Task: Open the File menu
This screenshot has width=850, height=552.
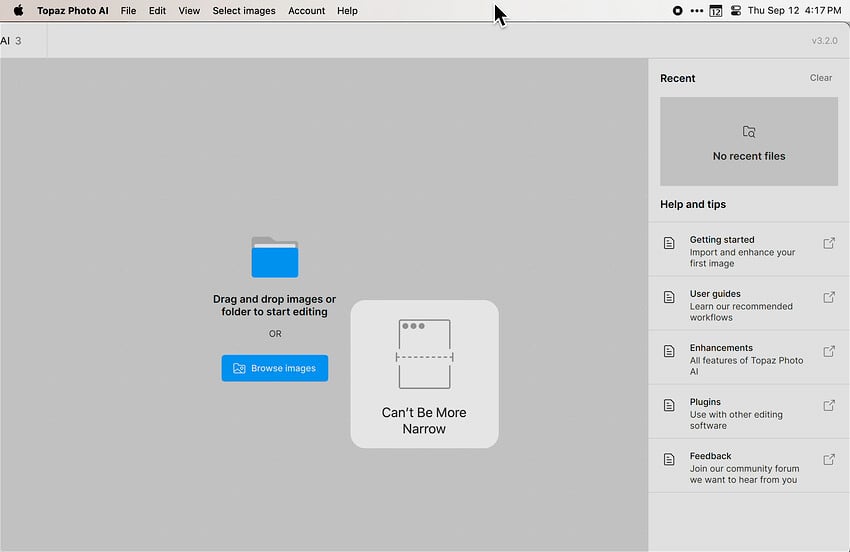Action: (128, 11)
